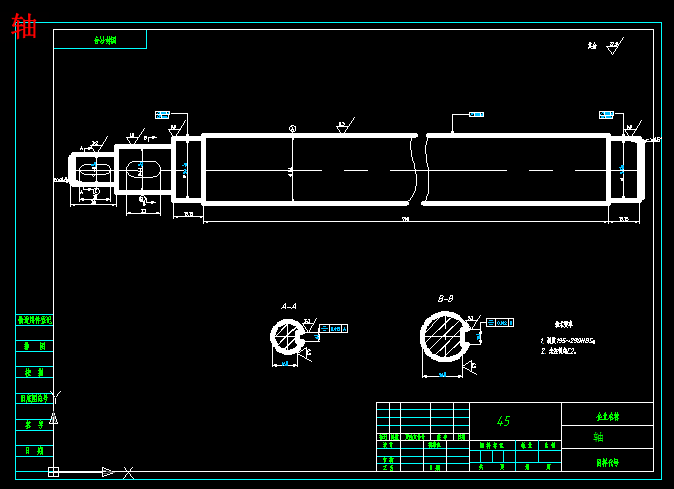The image size is (674, 489).
Task: Select the leftmost keyway slot on the shaft
Action: 95,170
